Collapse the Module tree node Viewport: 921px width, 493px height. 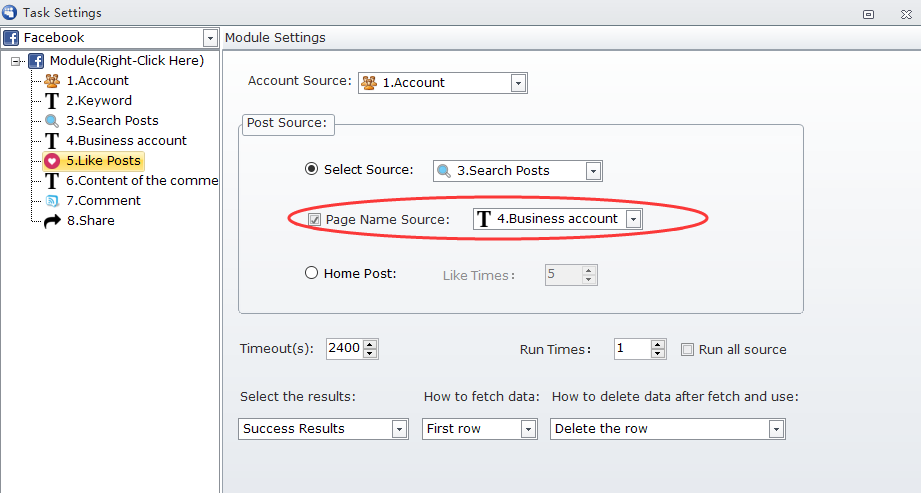pyautogui.click(x=17, y=61)
